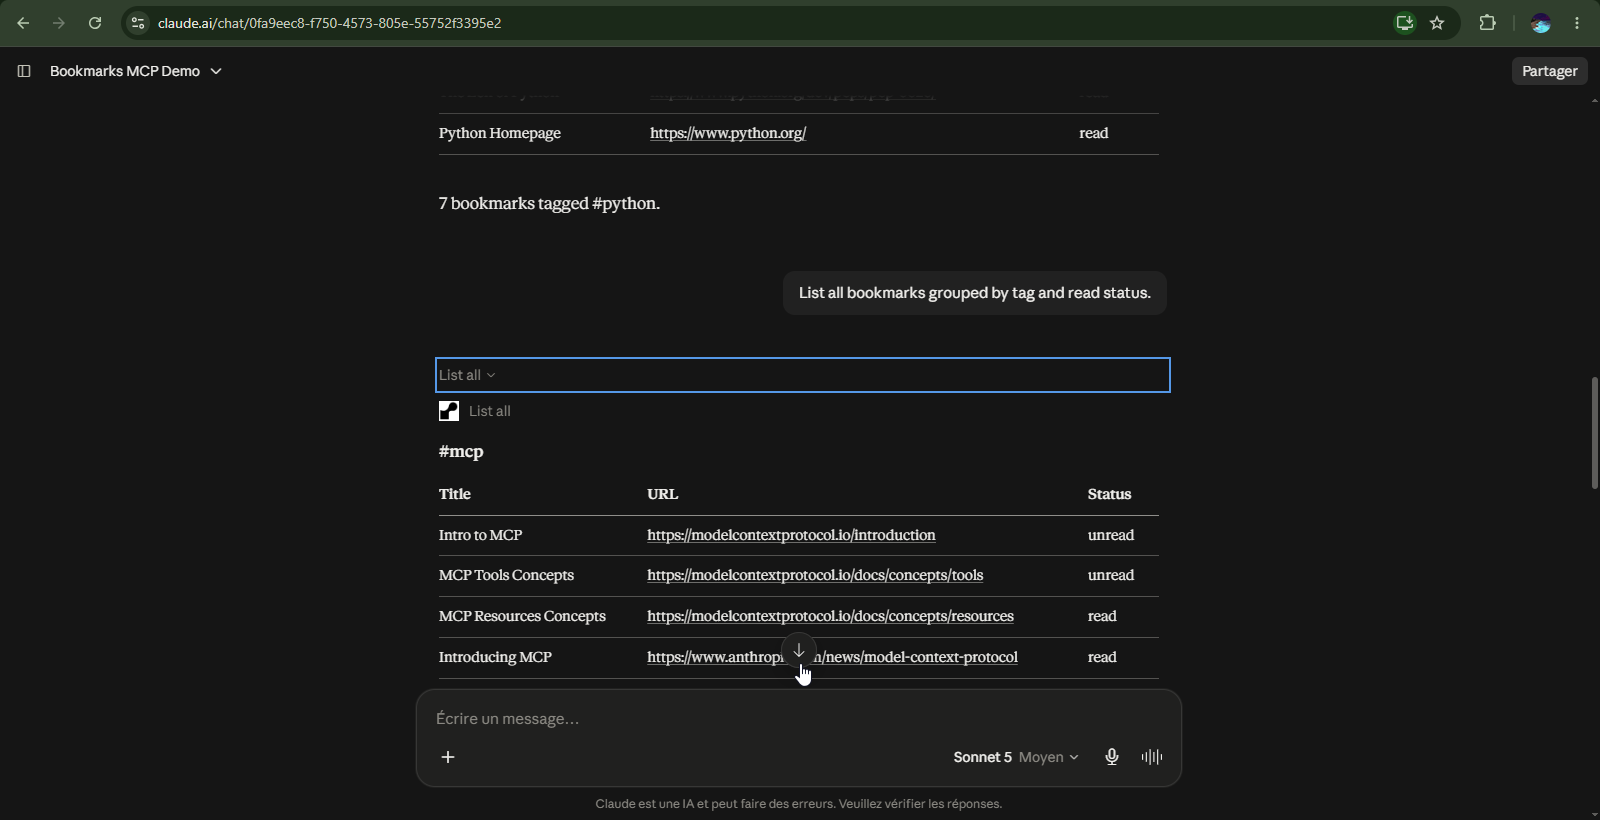Click the read status for Introducing MCP
This screenshot has height=820, width=1600.
click(x=1102, y=657)
